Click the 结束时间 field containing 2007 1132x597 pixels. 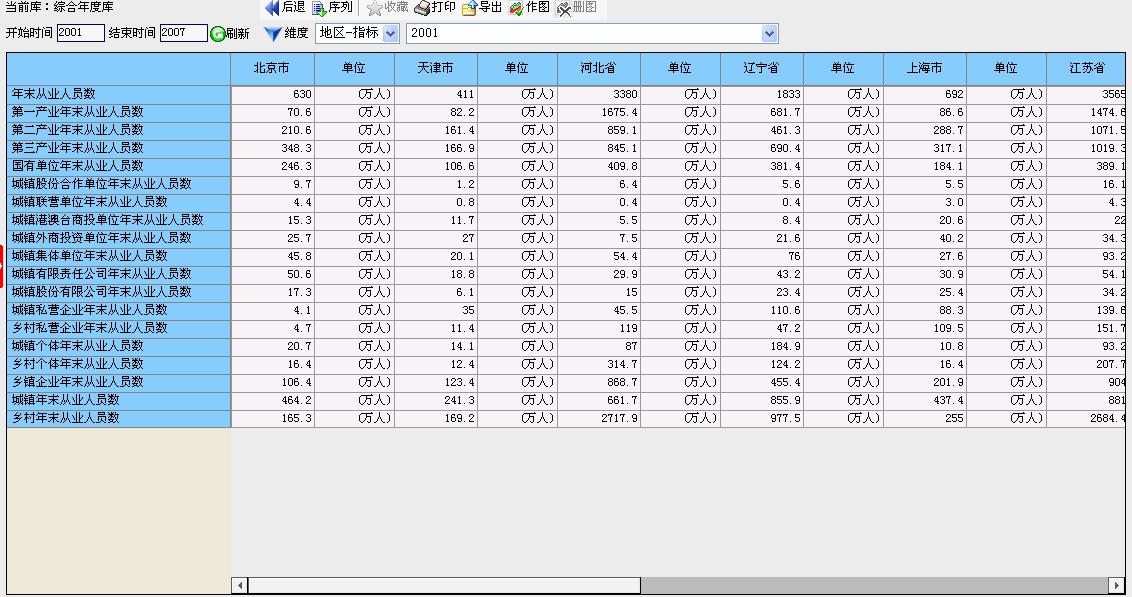tap(183, 32)
